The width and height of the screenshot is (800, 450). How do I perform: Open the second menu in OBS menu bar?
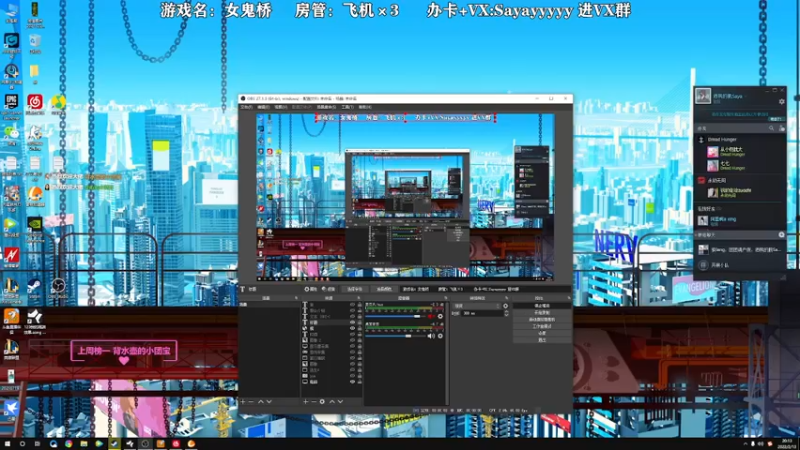click(x=263, y=107)
